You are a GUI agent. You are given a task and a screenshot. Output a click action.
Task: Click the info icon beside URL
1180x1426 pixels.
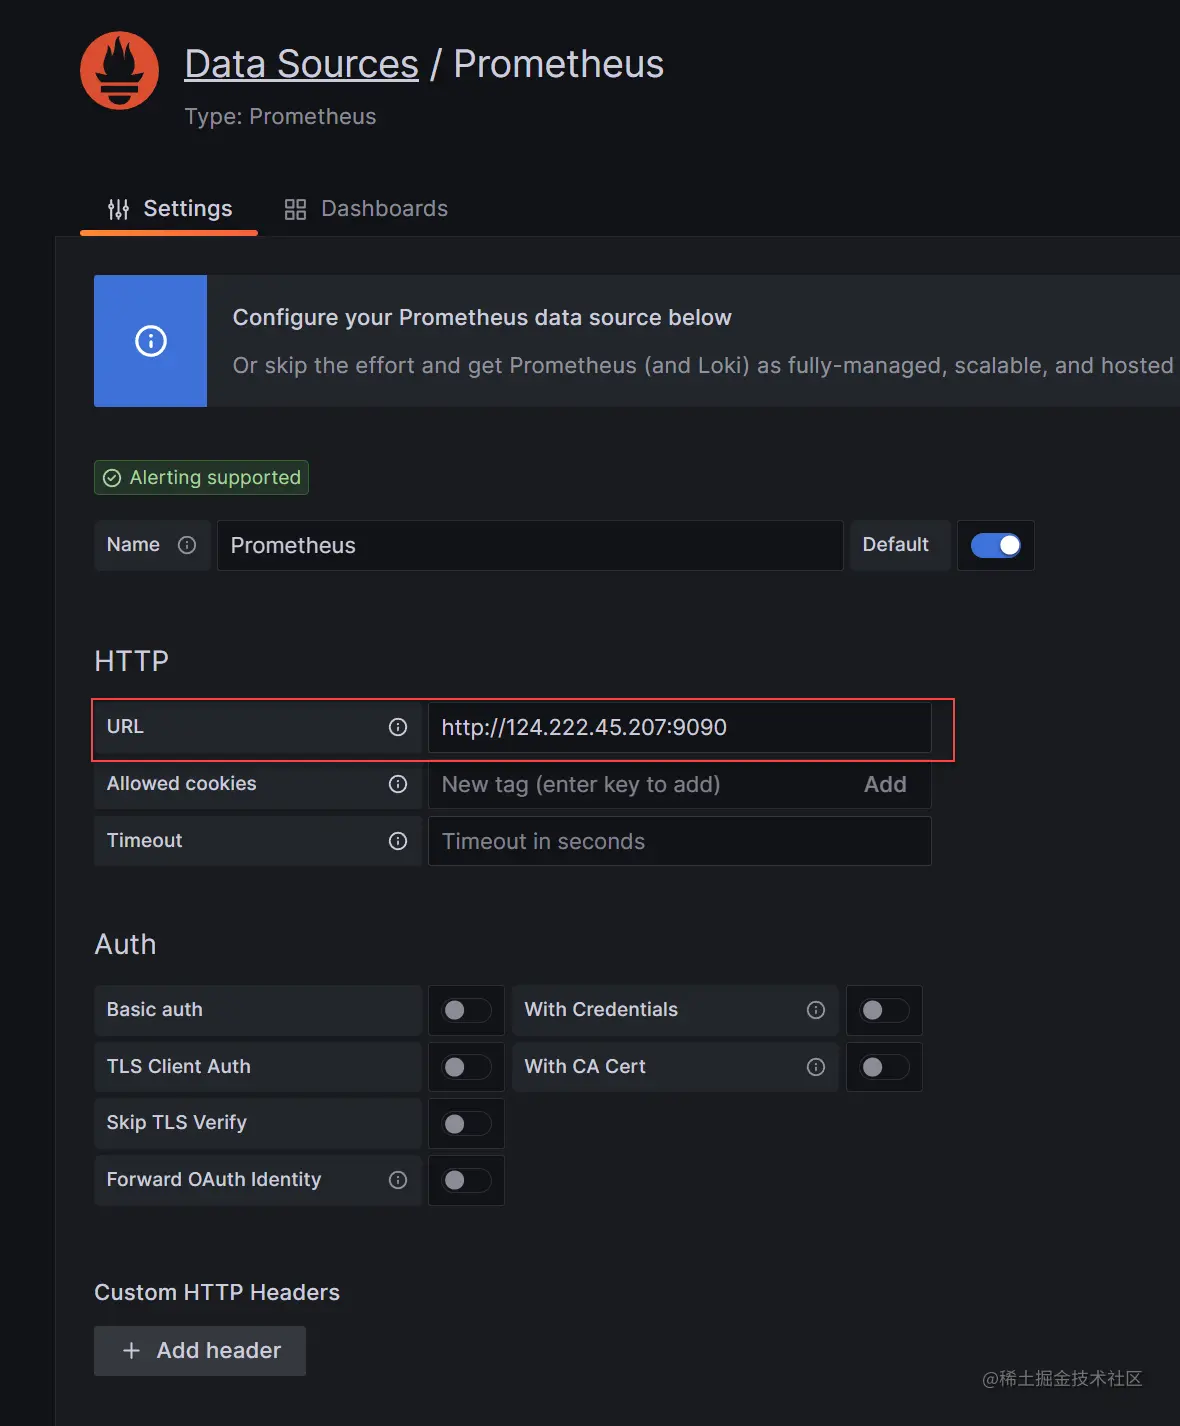[398, 727]
